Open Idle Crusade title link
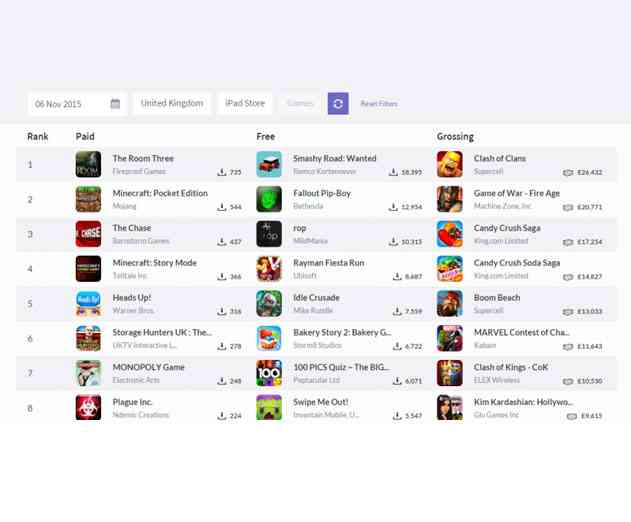631x522 pixels. point(316,298)
